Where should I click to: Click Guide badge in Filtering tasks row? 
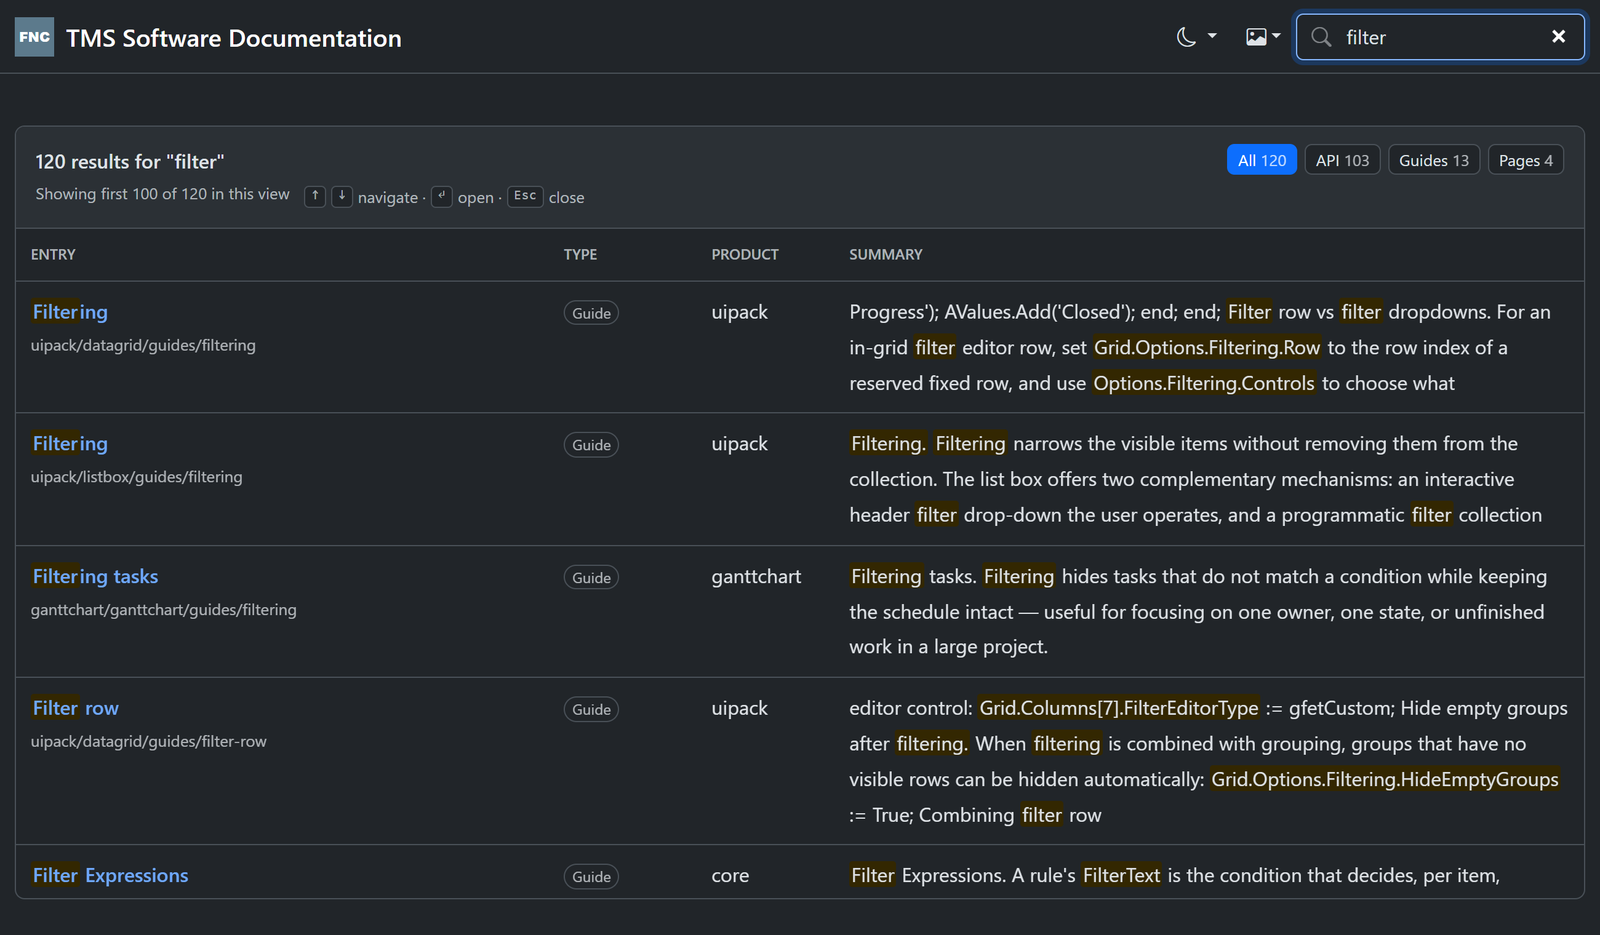pyautogui.click(x=591, y=578)
